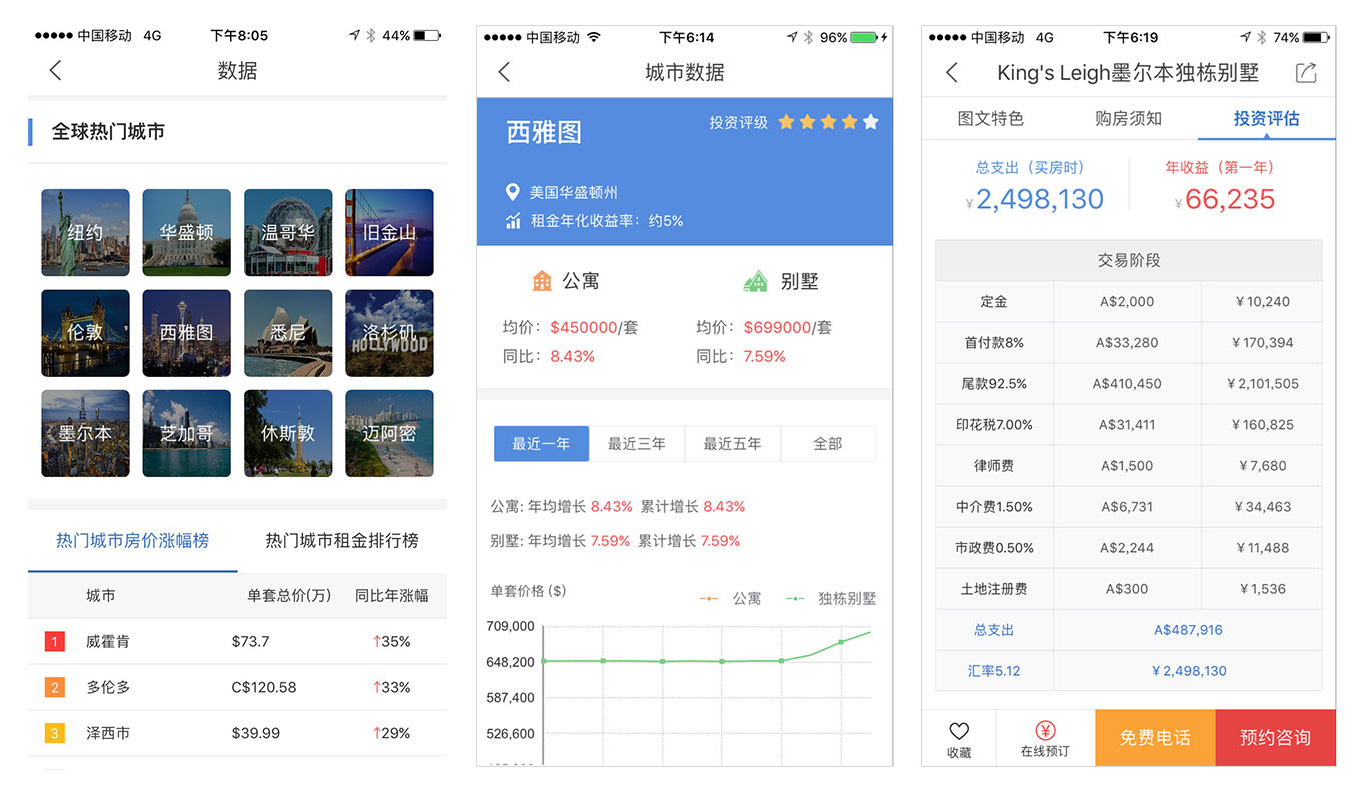Open the 图文特色 tab

tap(990, 119)
